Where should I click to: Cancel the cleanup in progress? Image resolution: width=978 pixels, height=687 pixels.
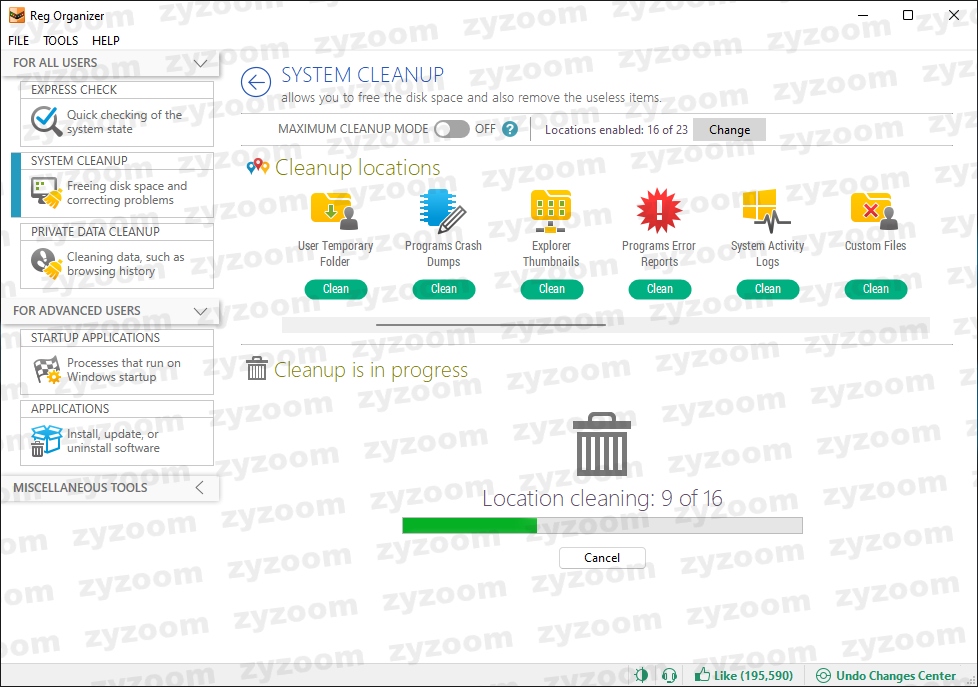pyautogui.click(x=602, y=558)
